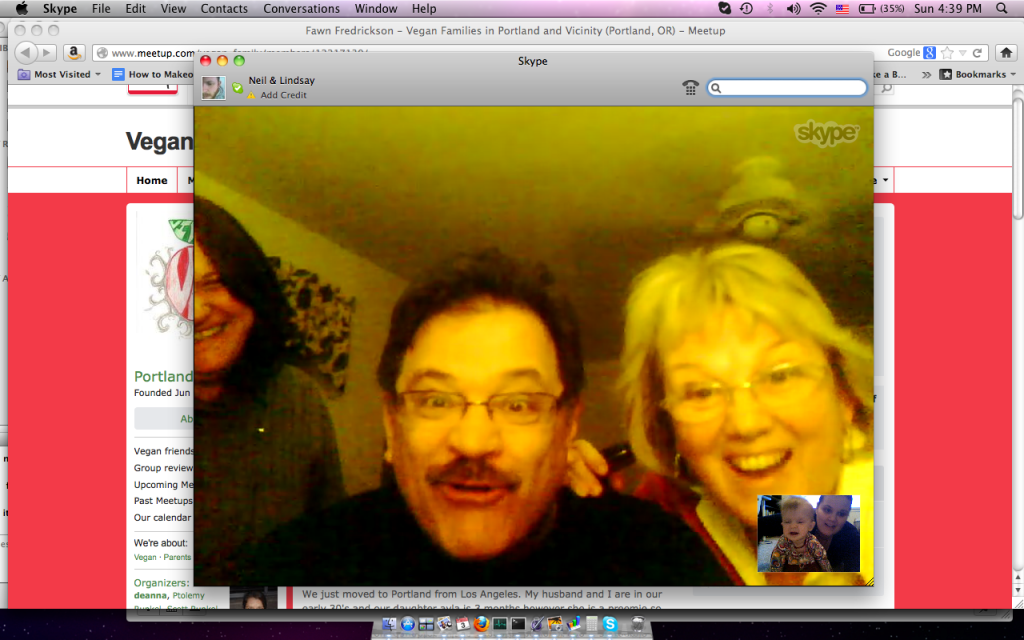Screen dimensions: 1024x640
Task: Click the Skype contact search field
Action: [787, 88]
